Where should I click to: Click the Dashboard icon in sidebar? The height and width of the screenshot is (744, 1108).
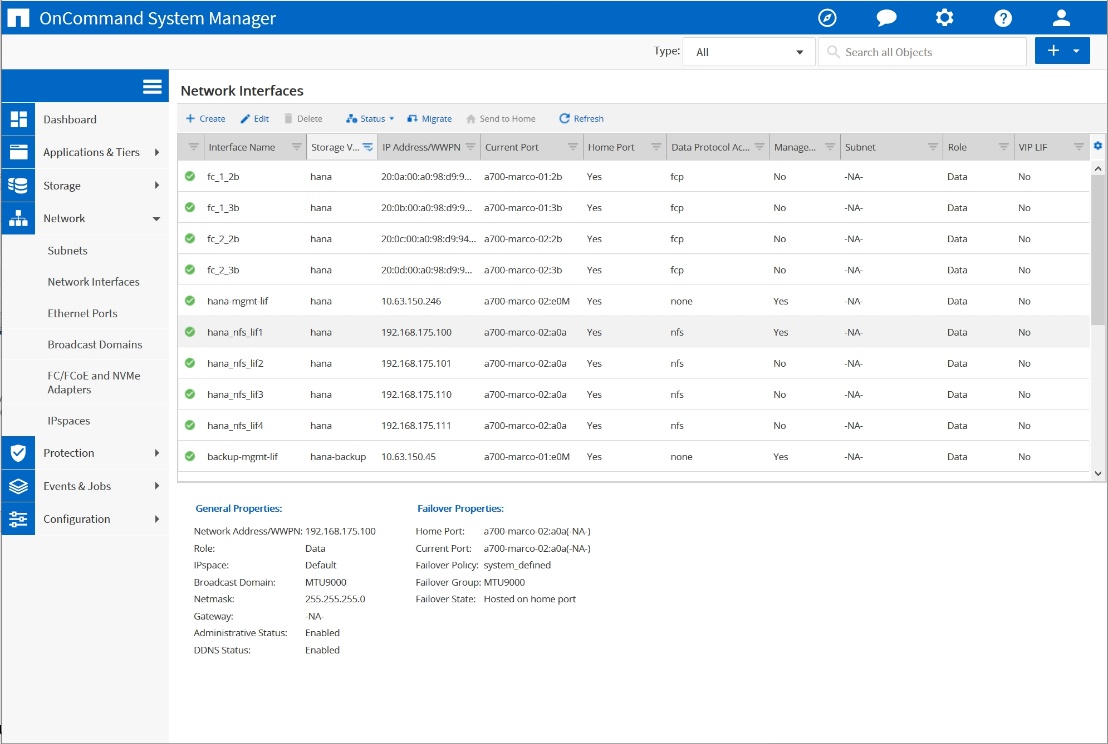click(x=19, y=119)
